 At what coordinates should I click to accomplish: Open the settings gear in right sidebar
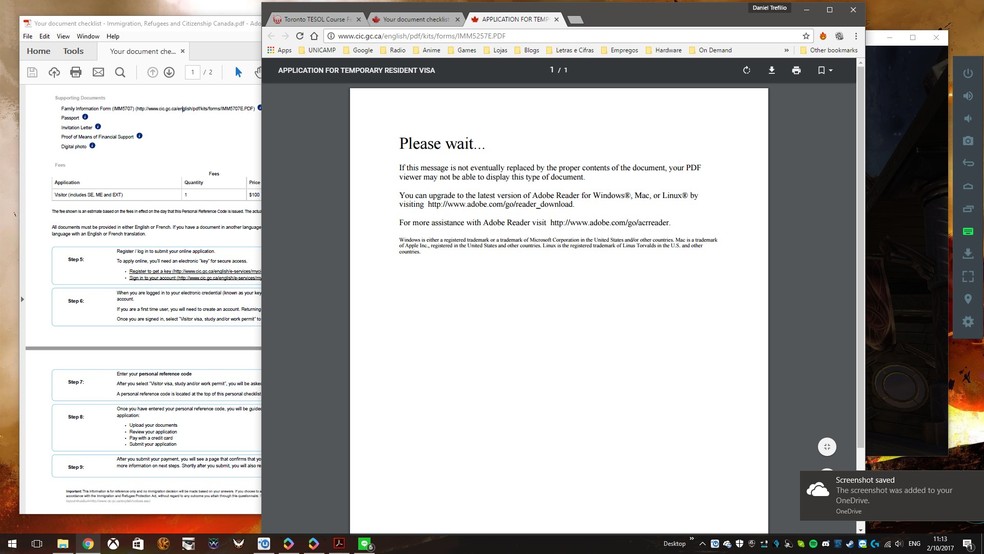(x=968, y=321)
